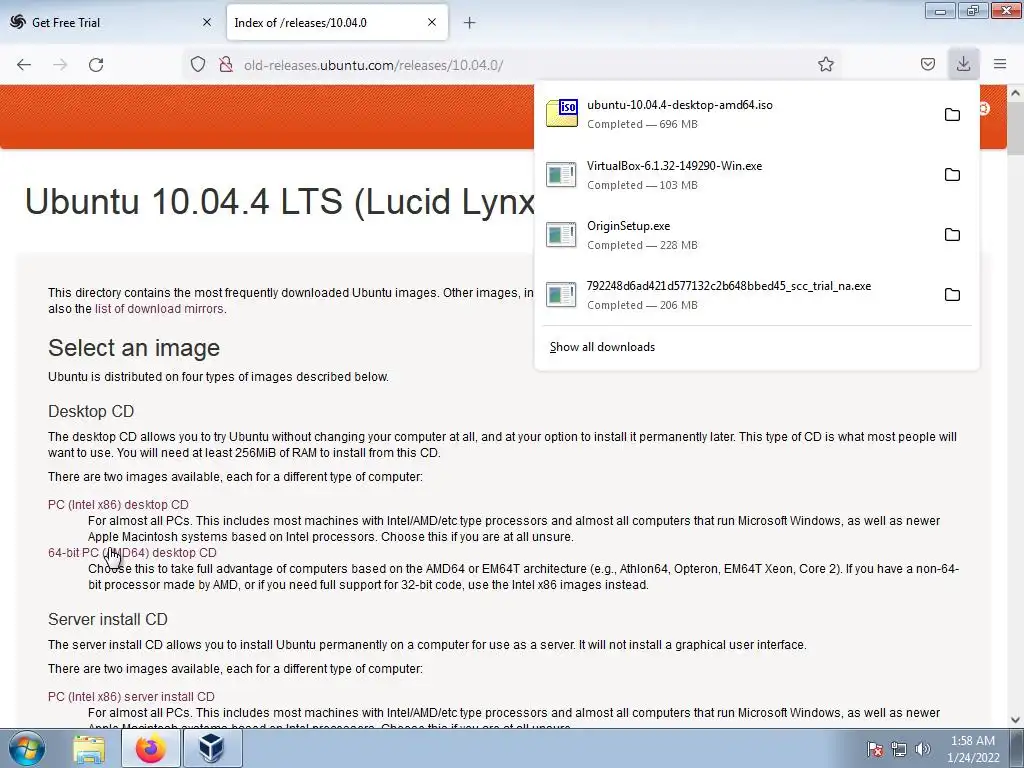Click the scc_trial exe file icon
The width and height of the screenshot is (1024, 768).
coord(562,295)
